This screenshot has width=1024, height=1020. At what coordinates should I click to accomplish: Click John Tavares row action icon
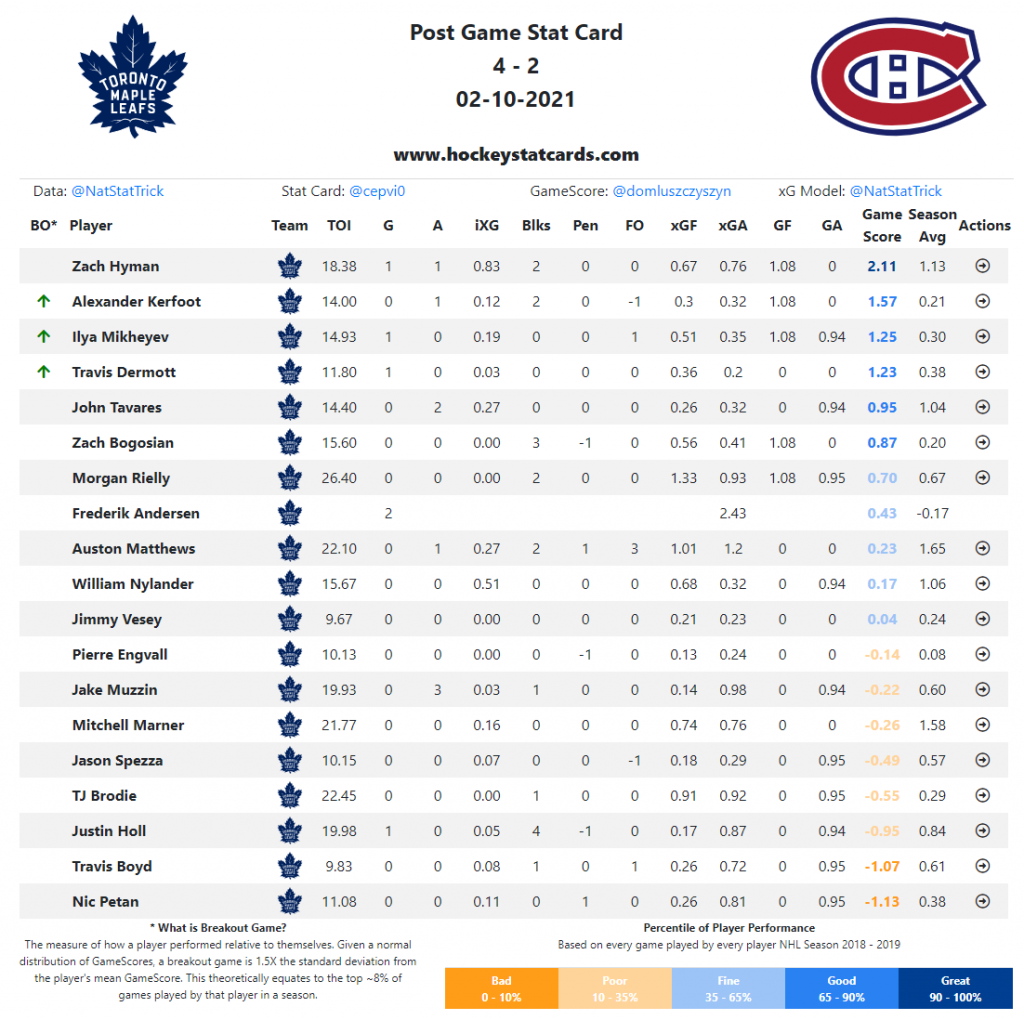(982, 407)
